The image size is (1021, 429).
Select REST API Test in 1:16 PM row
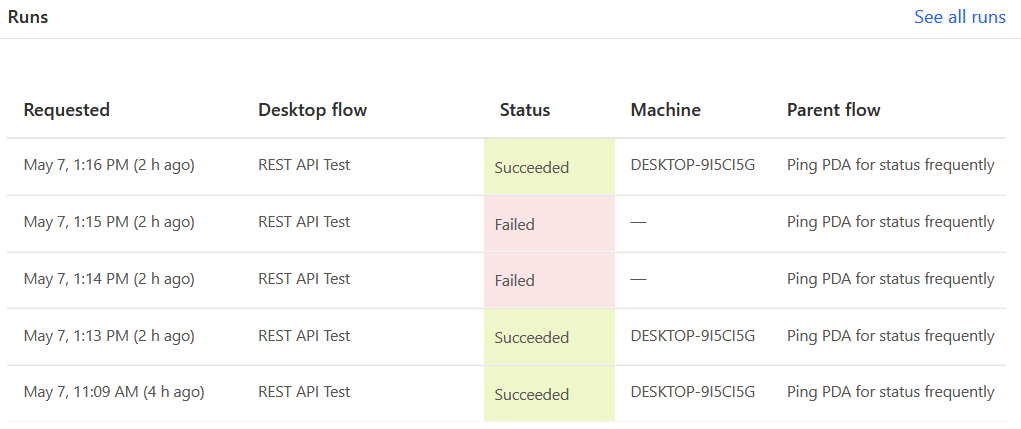click(x=304, y=165)
